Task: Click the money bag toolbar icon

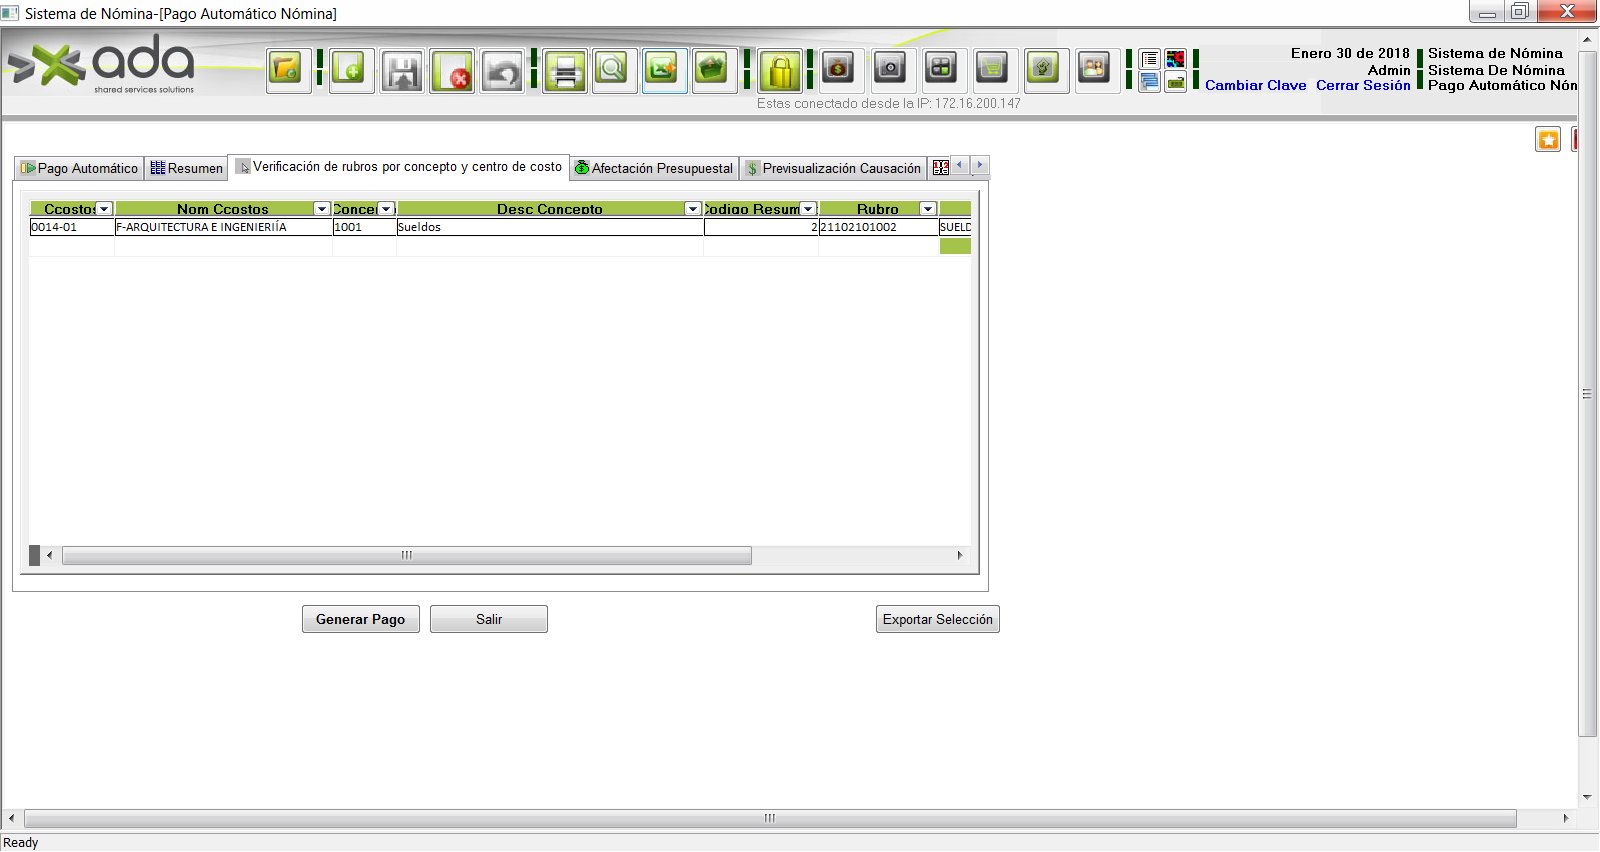Action: click(838, 69)
